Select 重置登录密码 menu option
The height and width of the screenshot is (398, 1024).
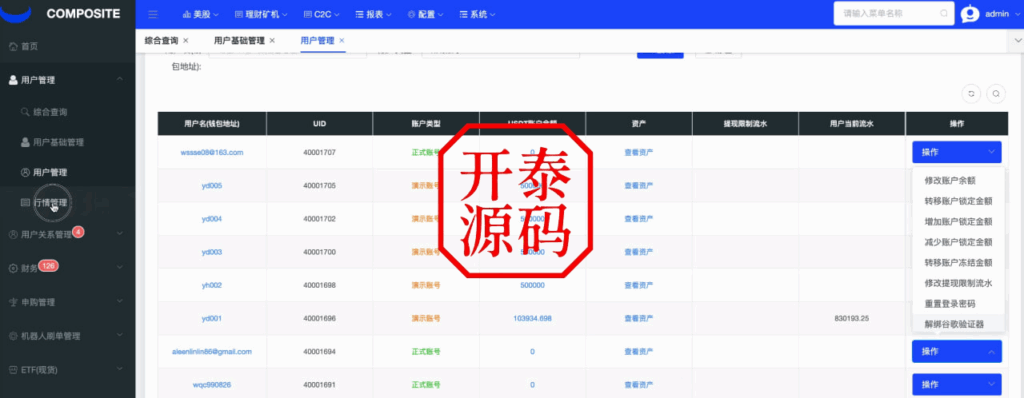pyautogui.click(x=950, y=304)
